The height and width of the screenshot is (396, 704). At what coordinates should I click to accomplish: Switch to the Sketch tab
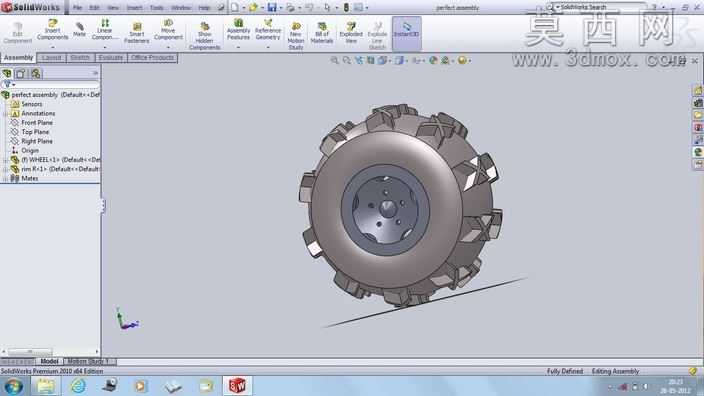(80, 58)
